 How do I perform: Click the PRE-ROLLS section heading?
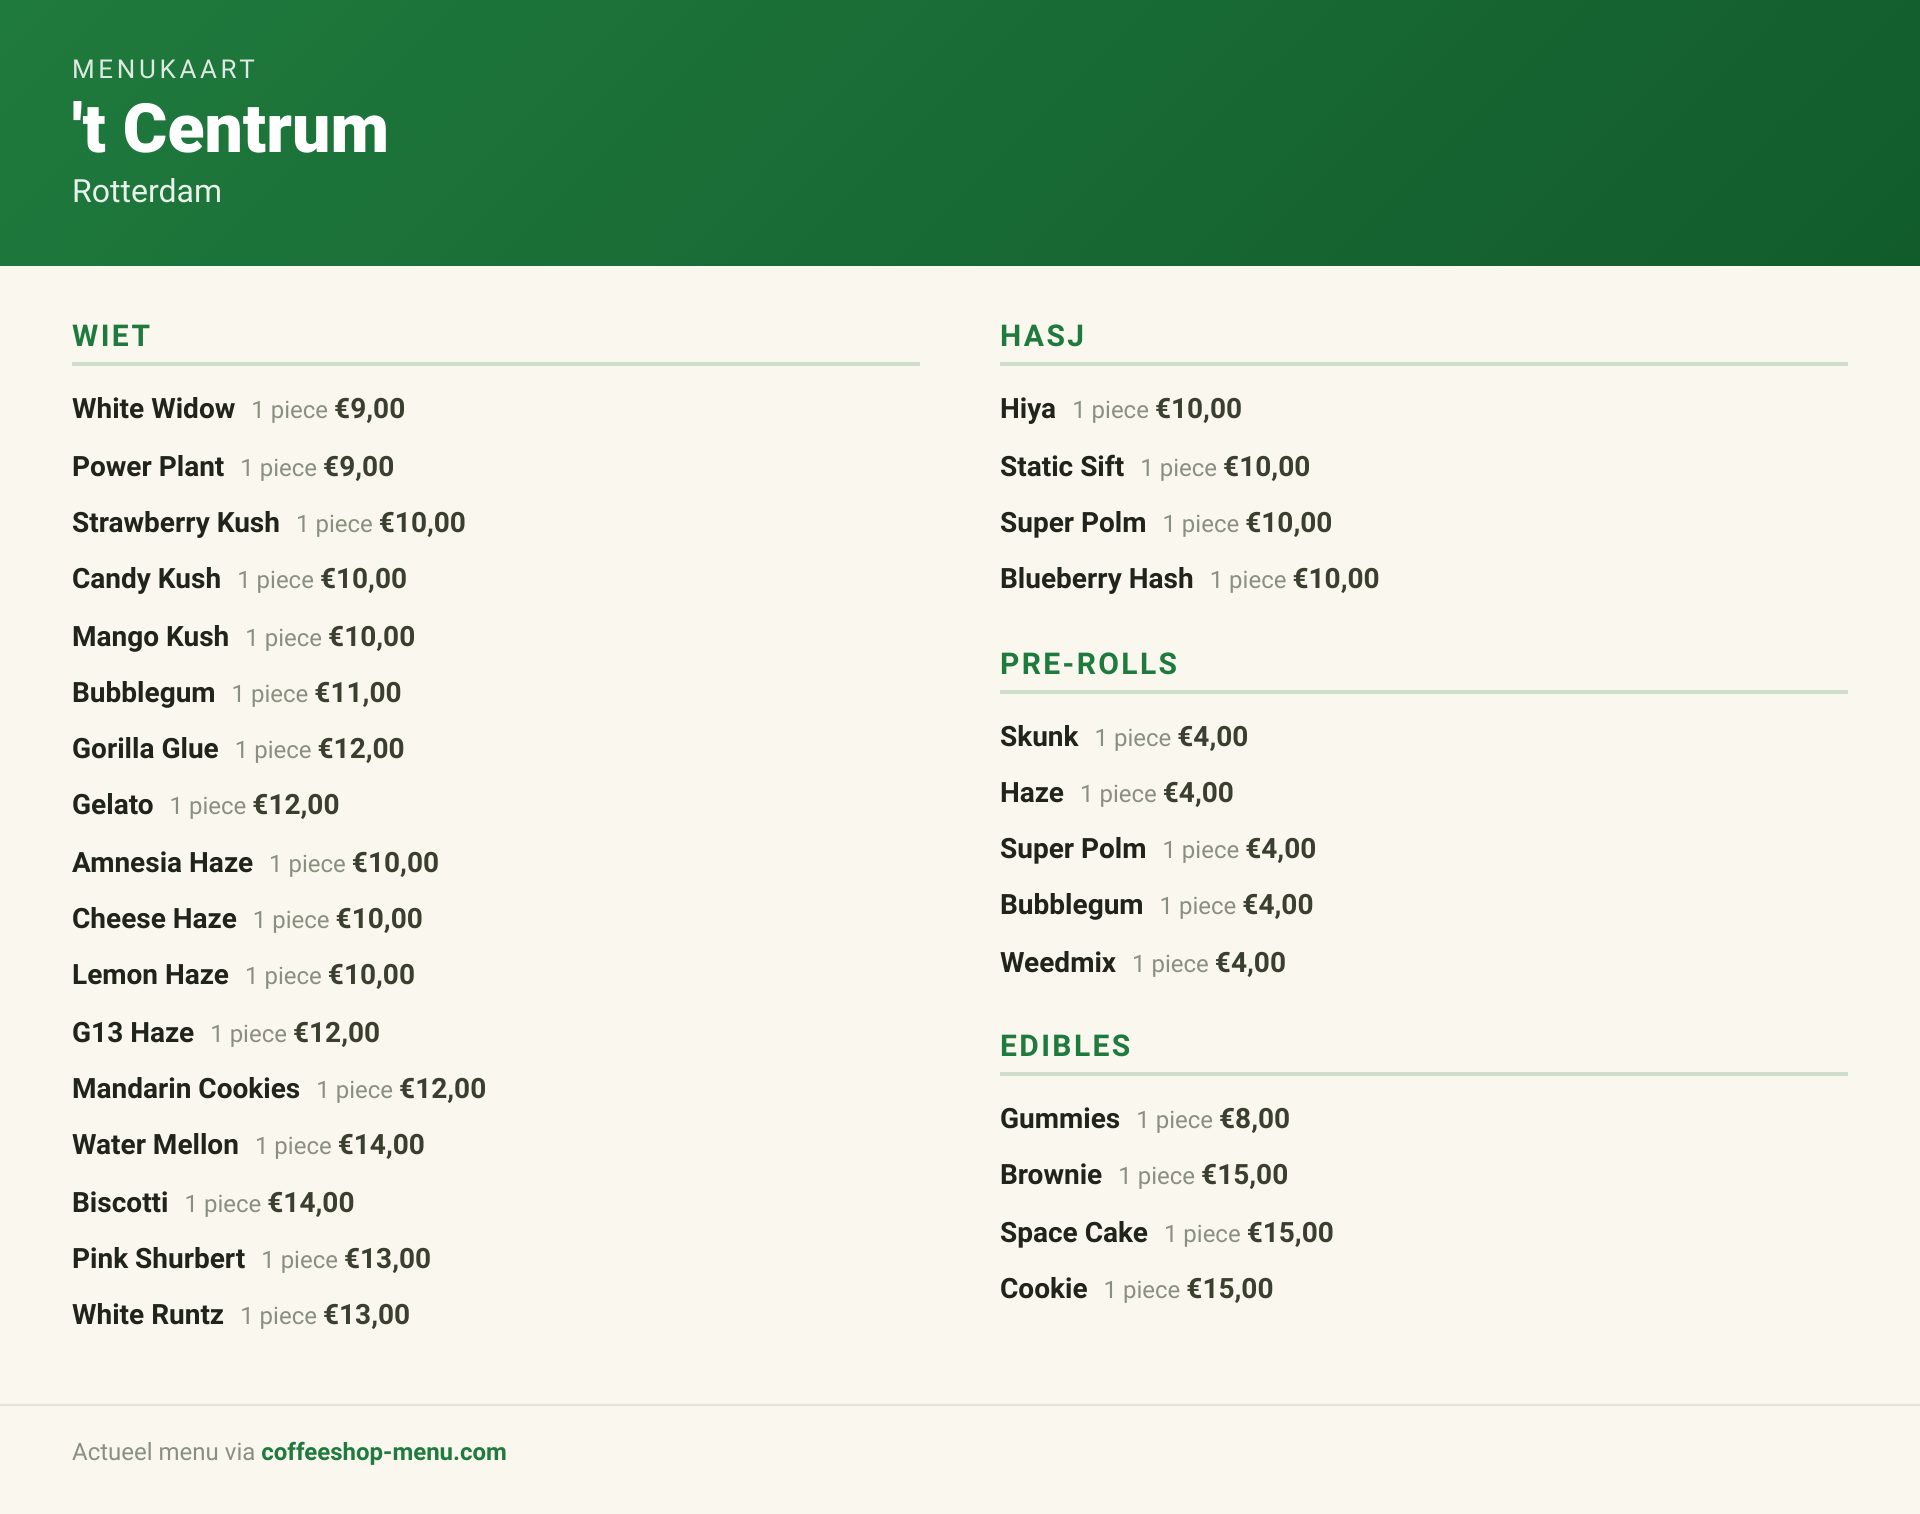click(x=1089, y=664)
